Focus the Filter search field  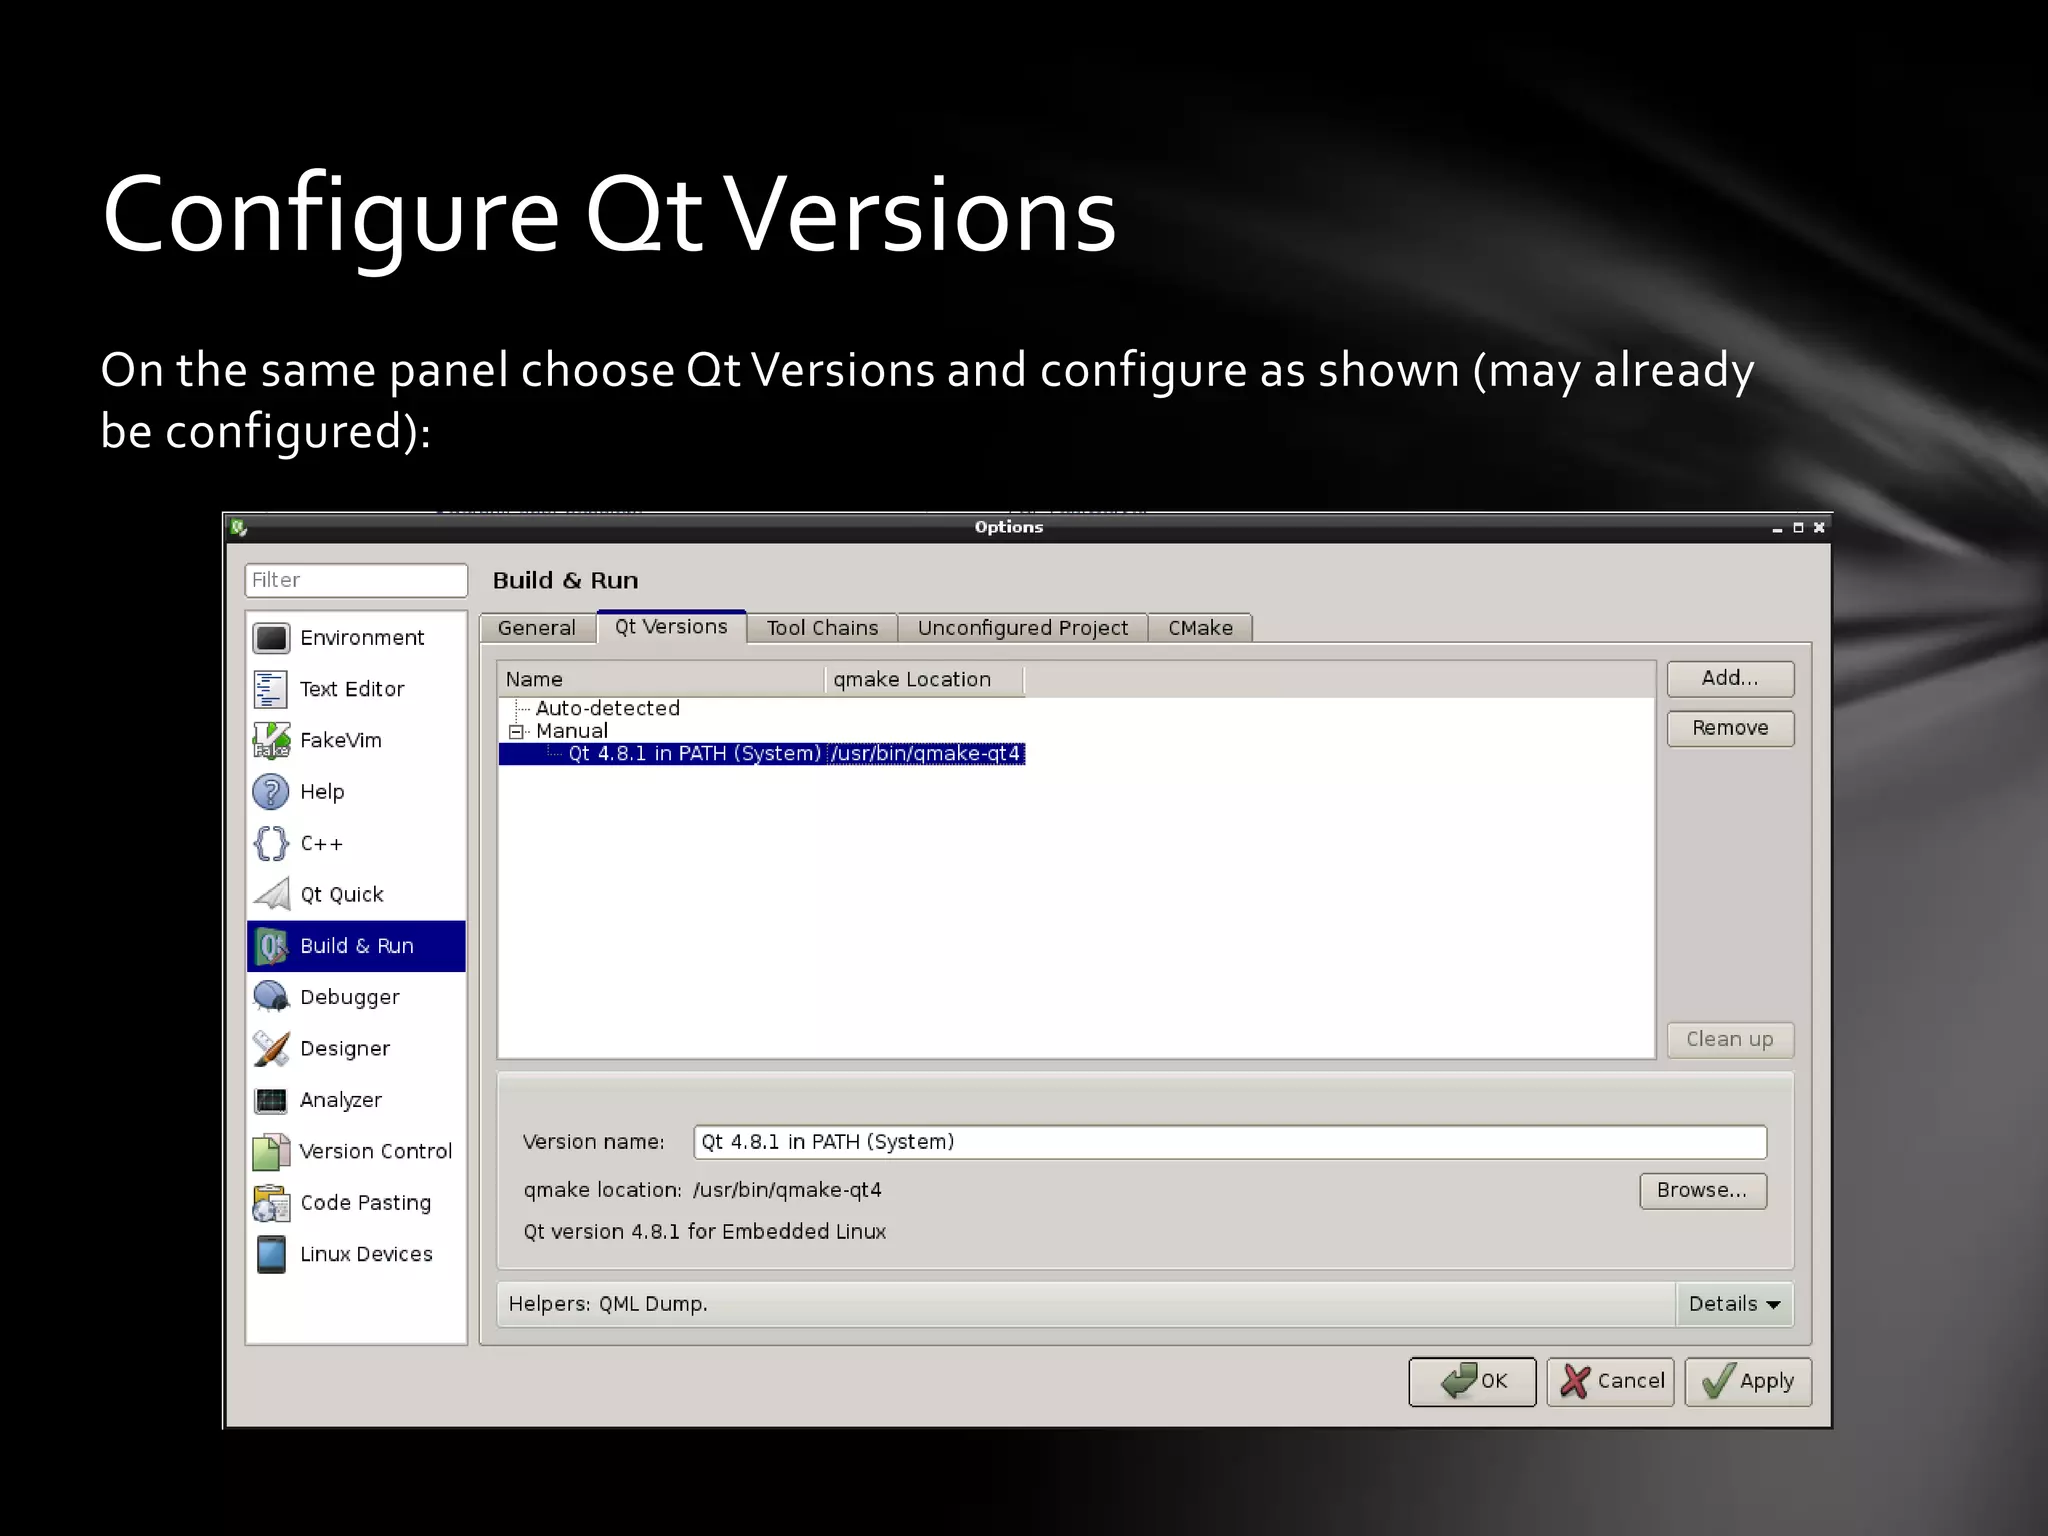pyautogui.click(x=356, y=580)
